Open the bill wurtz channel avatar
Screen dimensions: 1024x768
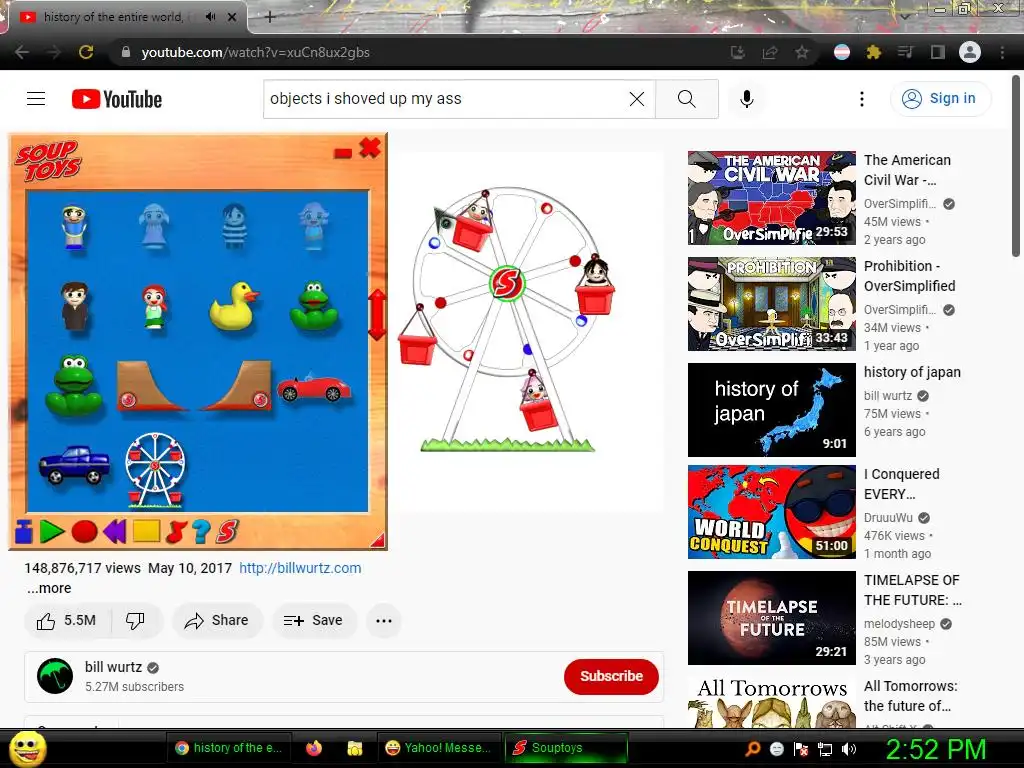pyautogui.click(x=55, y=676)
